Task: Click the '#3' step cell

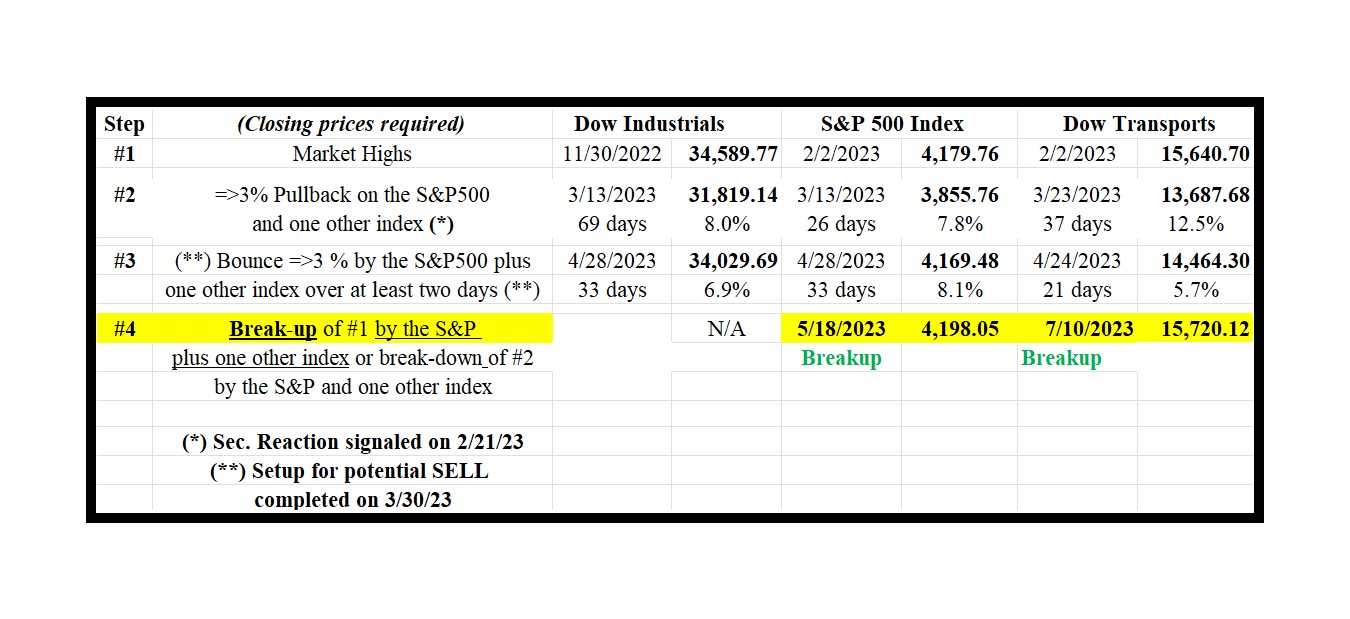Action: point(124,261)
